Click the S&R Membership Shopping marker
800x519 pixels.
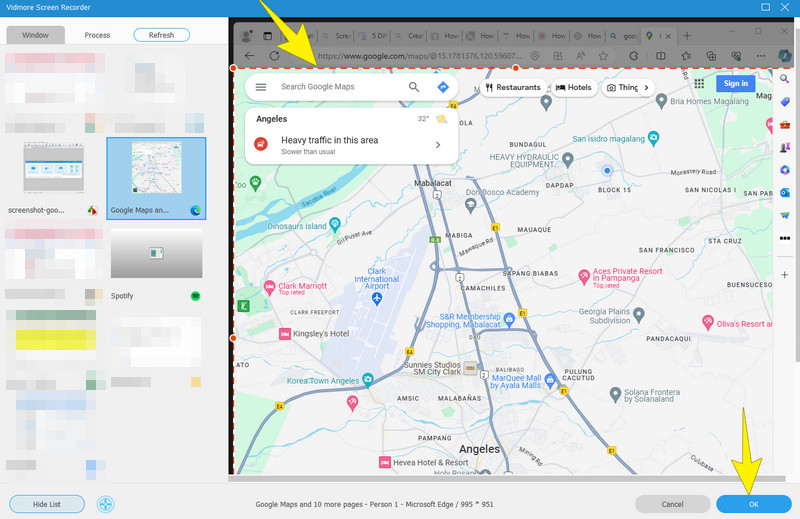coord(508,319)
